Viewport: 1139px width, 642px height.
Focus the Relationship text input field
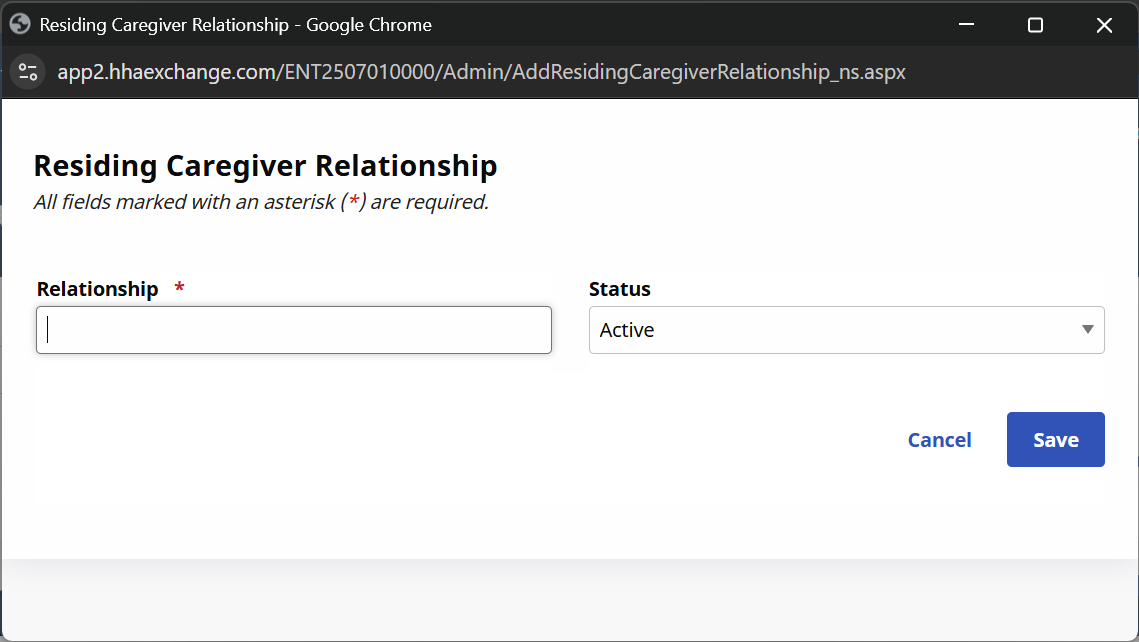tap(294, 330)
